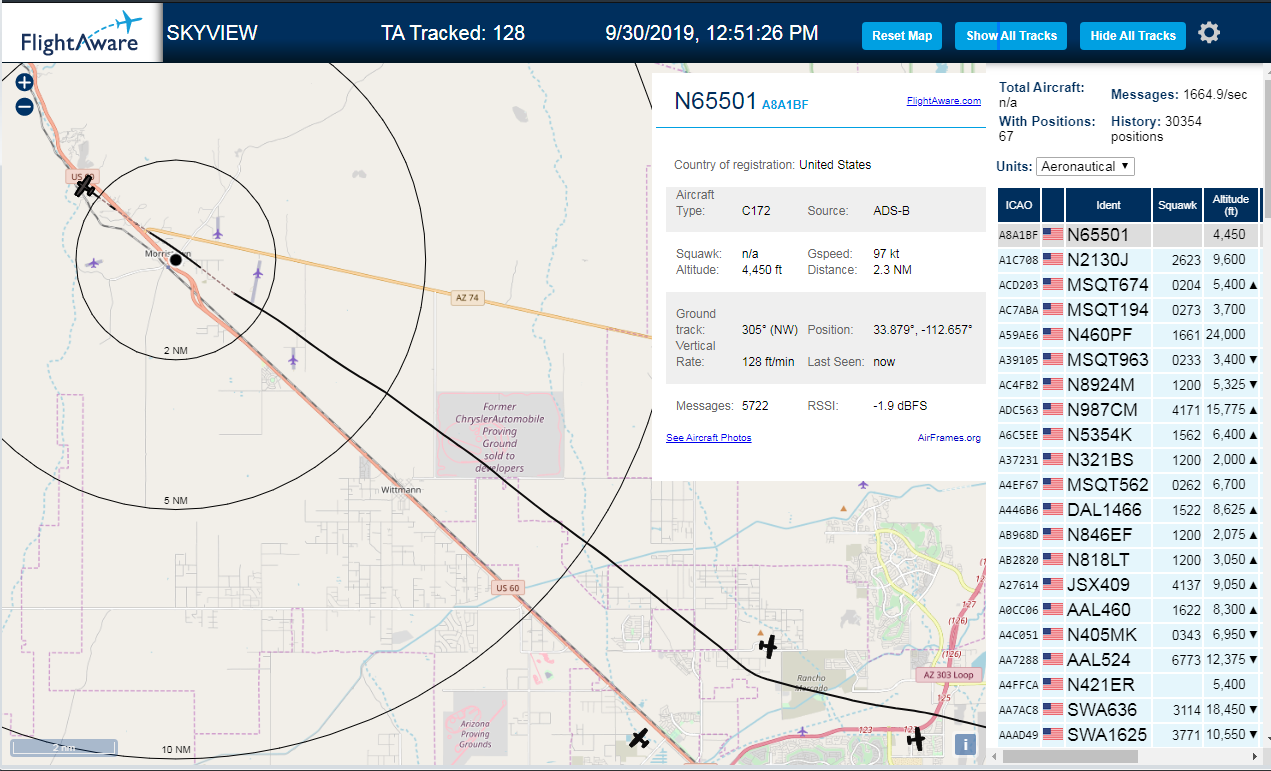Viewport: 1271px width, 771px height.
Task: Click the A8A1BF hex code link
Action: point(785,104)
